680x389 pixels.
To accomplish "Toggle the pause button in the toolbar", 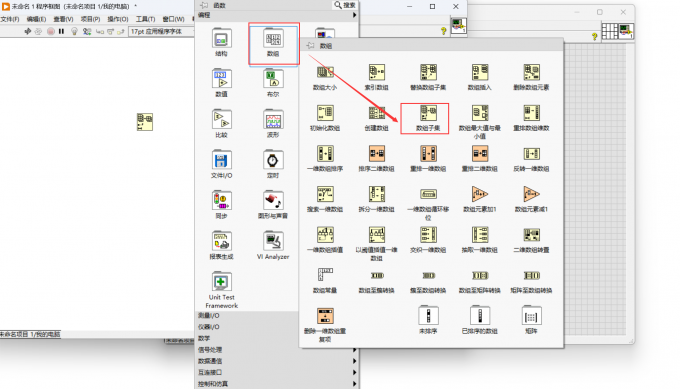I will point(62,31).
